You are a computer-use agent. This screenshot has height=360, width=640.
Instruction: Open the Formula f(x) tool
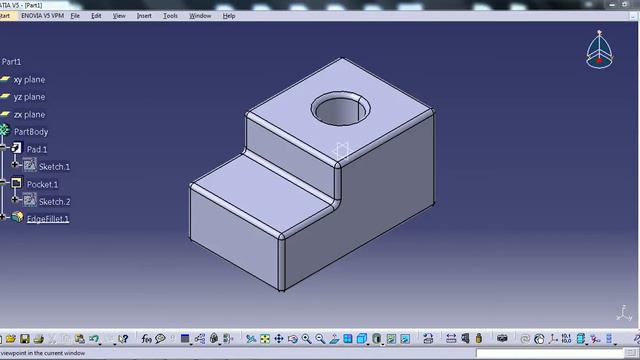[x=146, y=338]
